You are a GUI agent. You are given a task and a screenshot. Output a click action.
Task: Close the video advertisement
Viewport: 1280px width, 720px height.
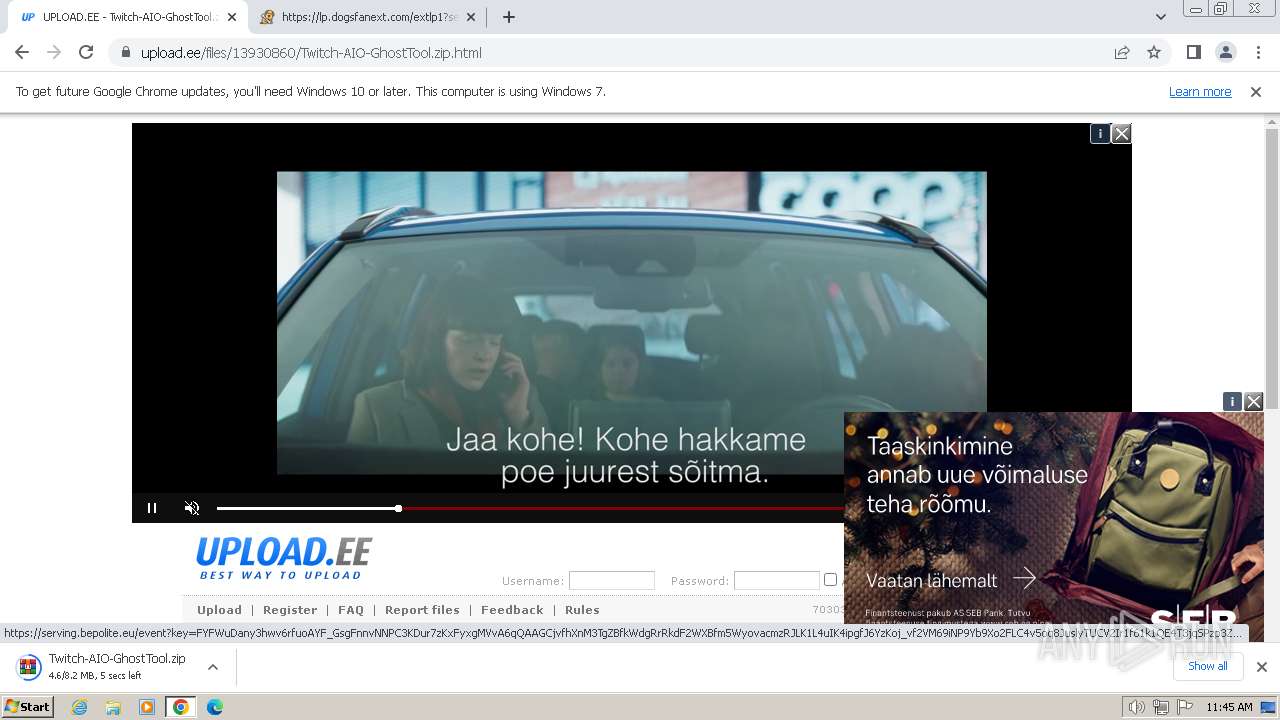1122,133
